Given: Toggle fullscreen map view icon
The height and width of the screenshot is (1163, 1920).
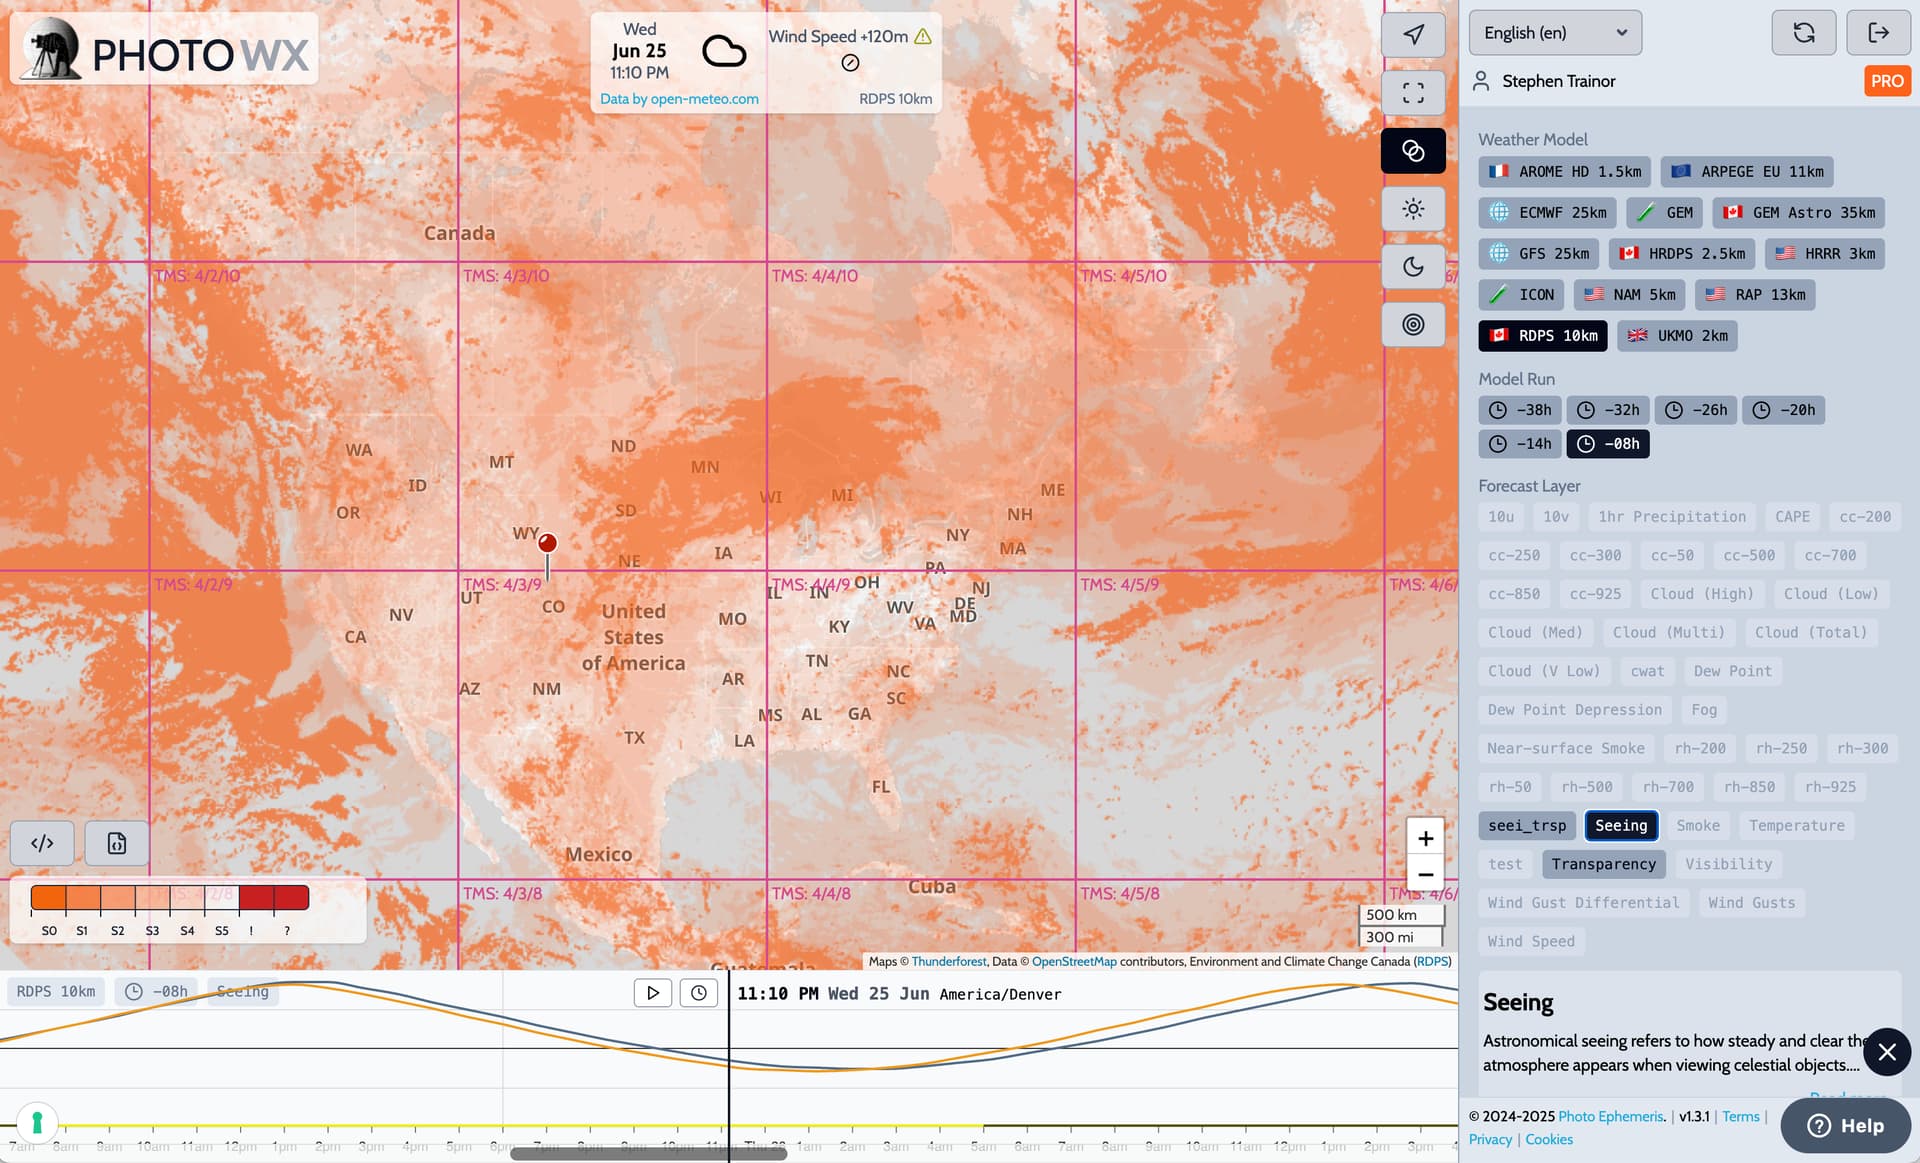Looking at the screenshot, I should click(x=1412, y=93).
